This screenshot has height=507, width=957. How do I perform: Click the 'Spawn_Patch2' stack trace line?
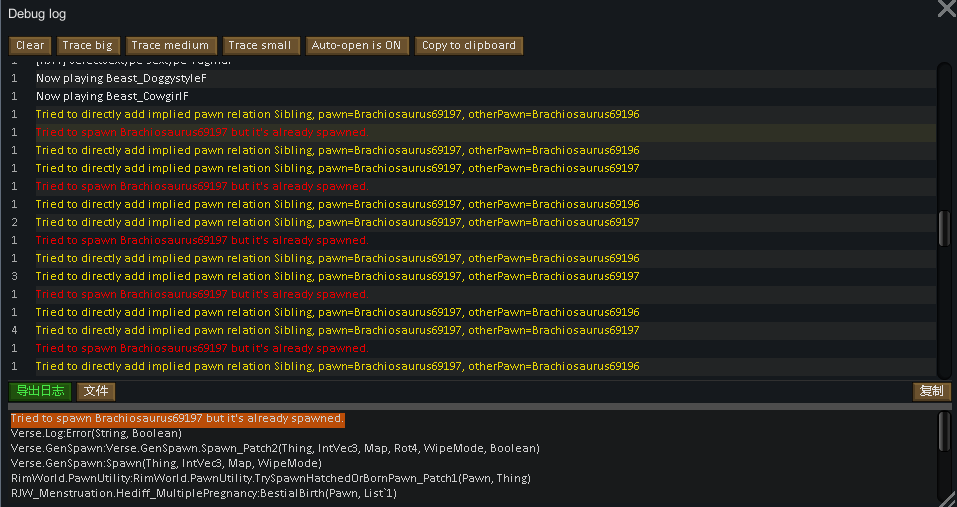pyautogui.click(x=275, y=448)
